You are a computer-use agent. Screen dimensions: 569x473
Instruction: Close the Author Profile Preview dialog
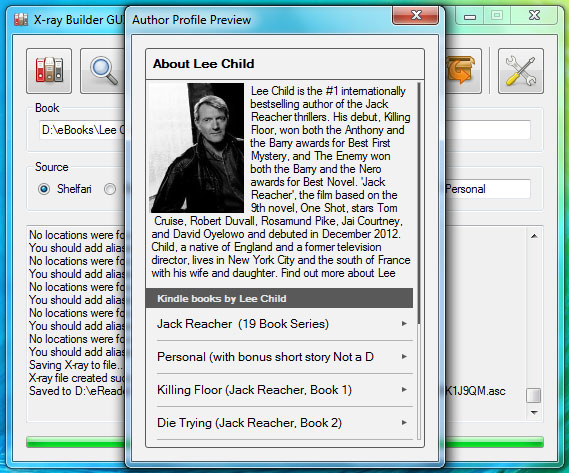coord(416,16)
